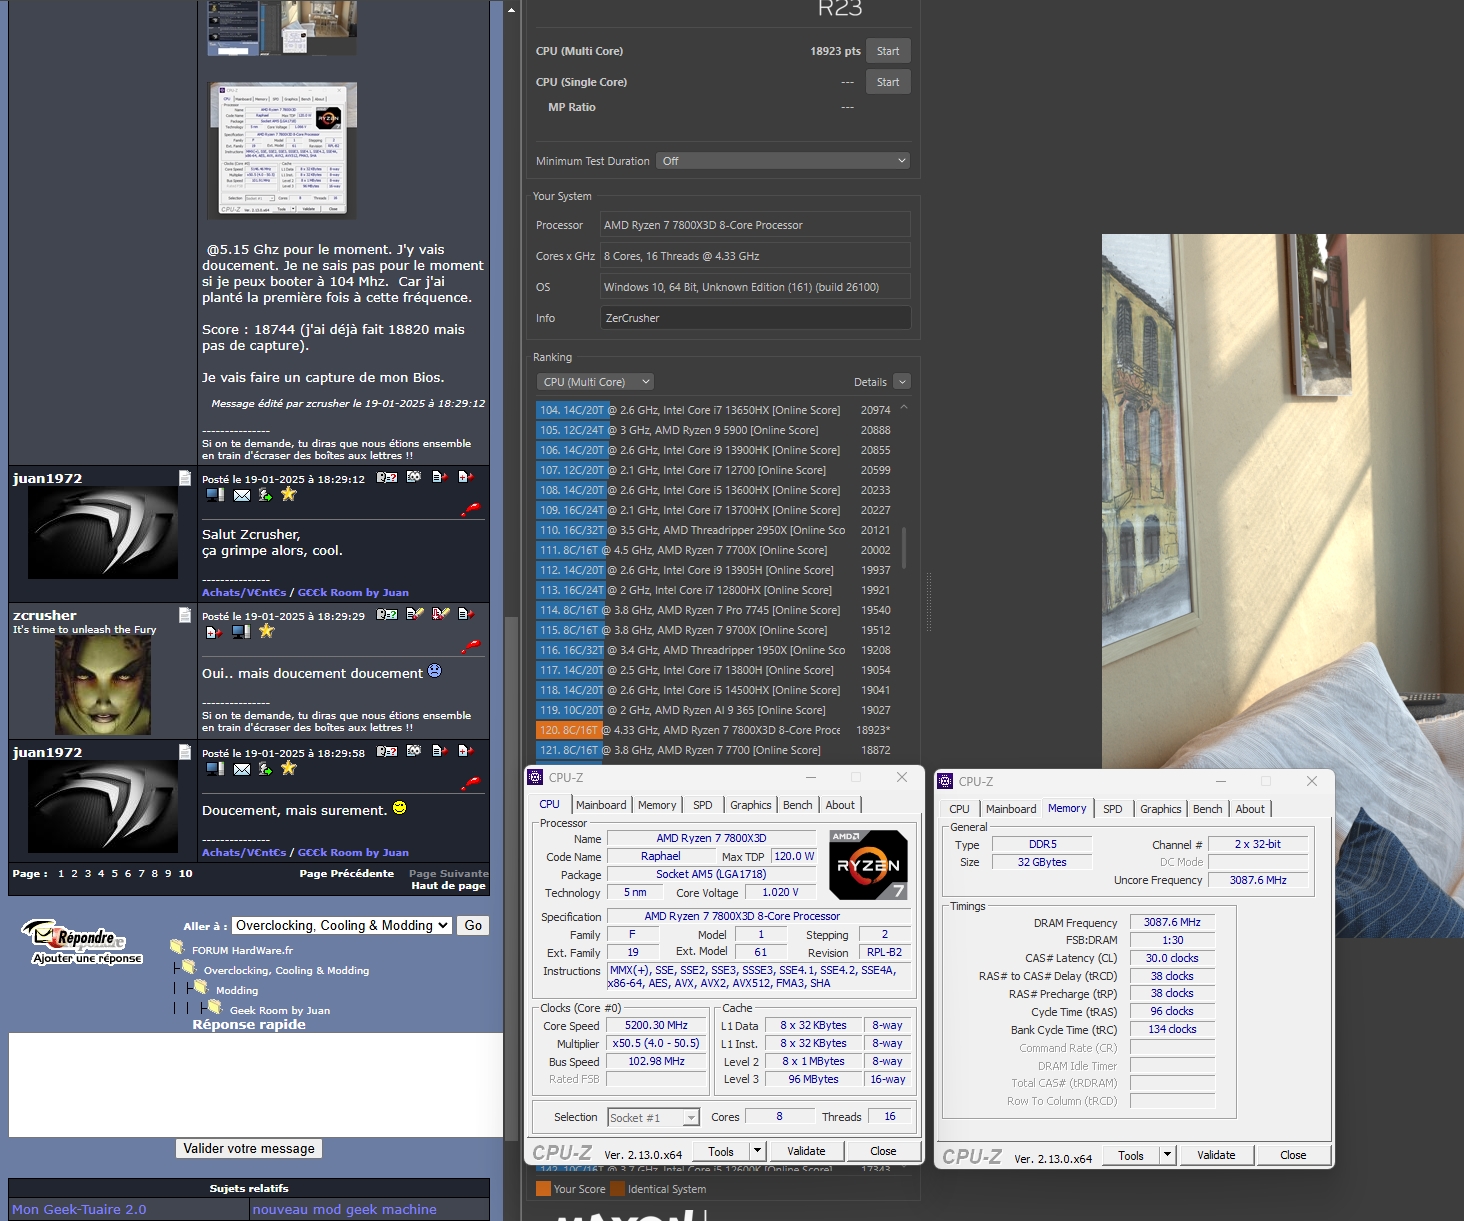This screenshot has width=1464, height=1221.
Task: Click the folder icon beside Geek Room by Juan
Action: click(x=214, y=1007)
